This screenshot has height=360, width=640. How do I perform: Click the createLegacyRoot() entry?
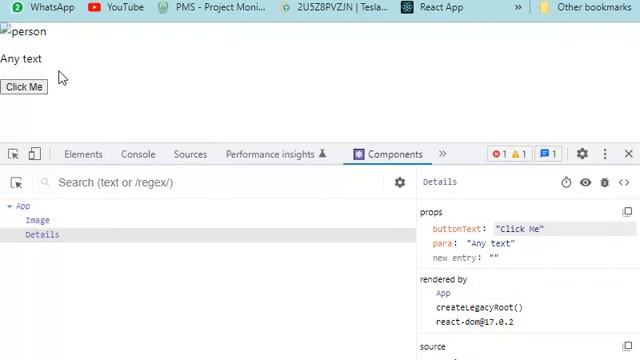479,307
